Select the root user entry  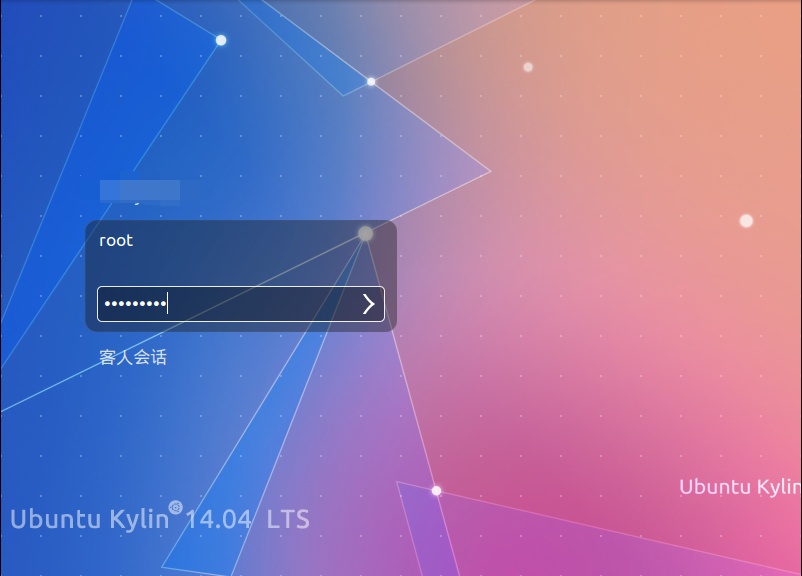pyautogui.click(x=116, y=240)
